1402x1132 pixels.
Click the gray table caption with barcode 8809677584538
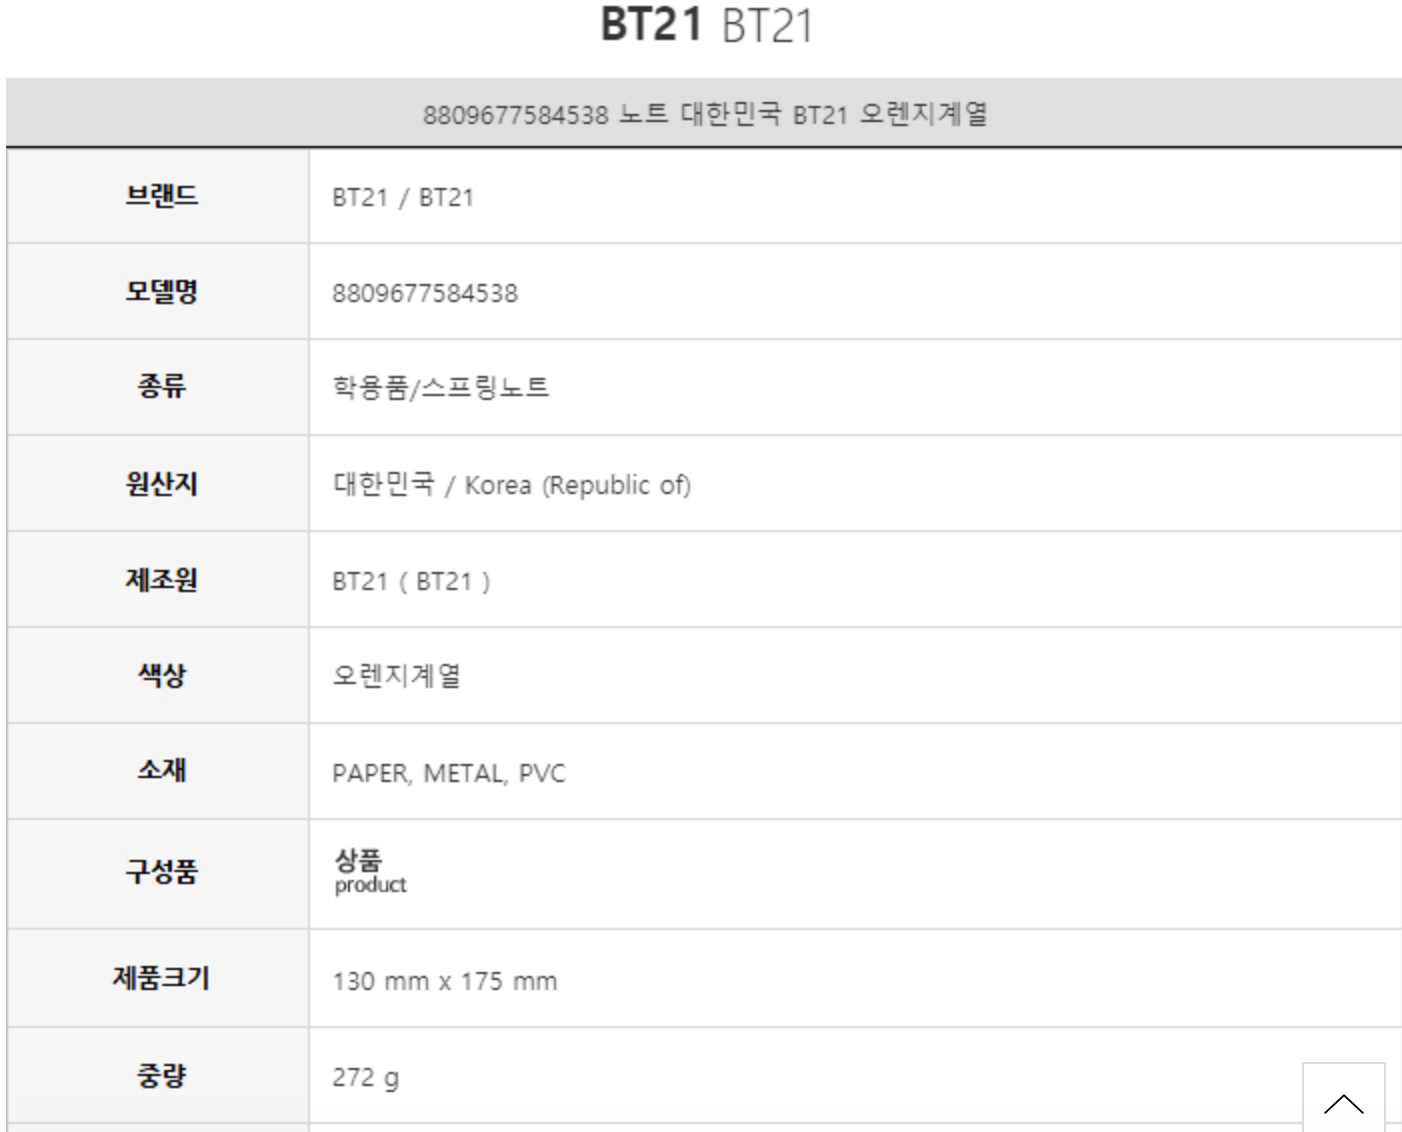click(x=704, y=114)
